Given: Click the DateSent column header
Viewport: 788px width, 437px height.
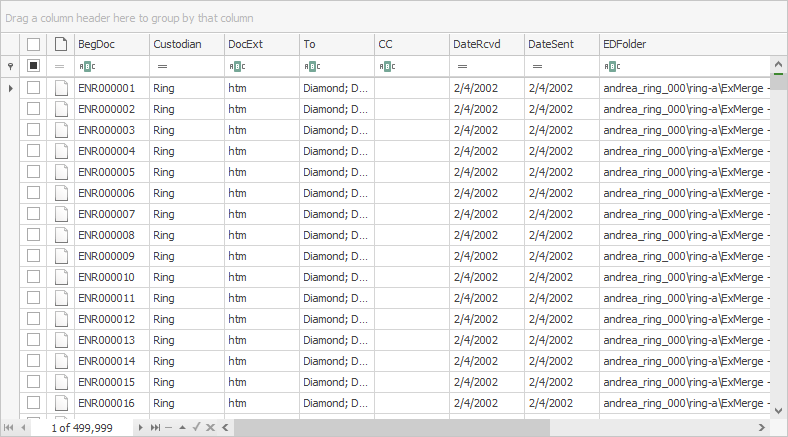Looking at the screenshot, I should point(561,44).
